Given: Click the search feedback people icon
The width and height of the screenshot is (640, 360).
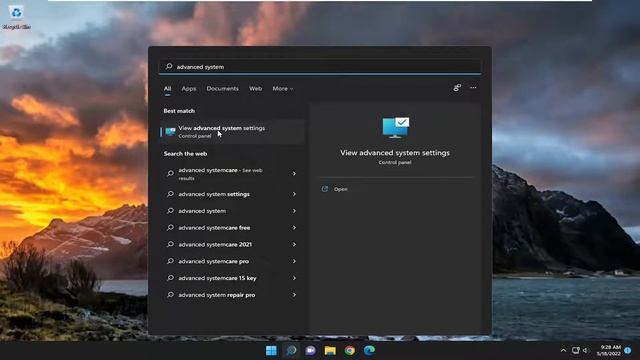Looking at the screenshot, I should pos(457,87).
